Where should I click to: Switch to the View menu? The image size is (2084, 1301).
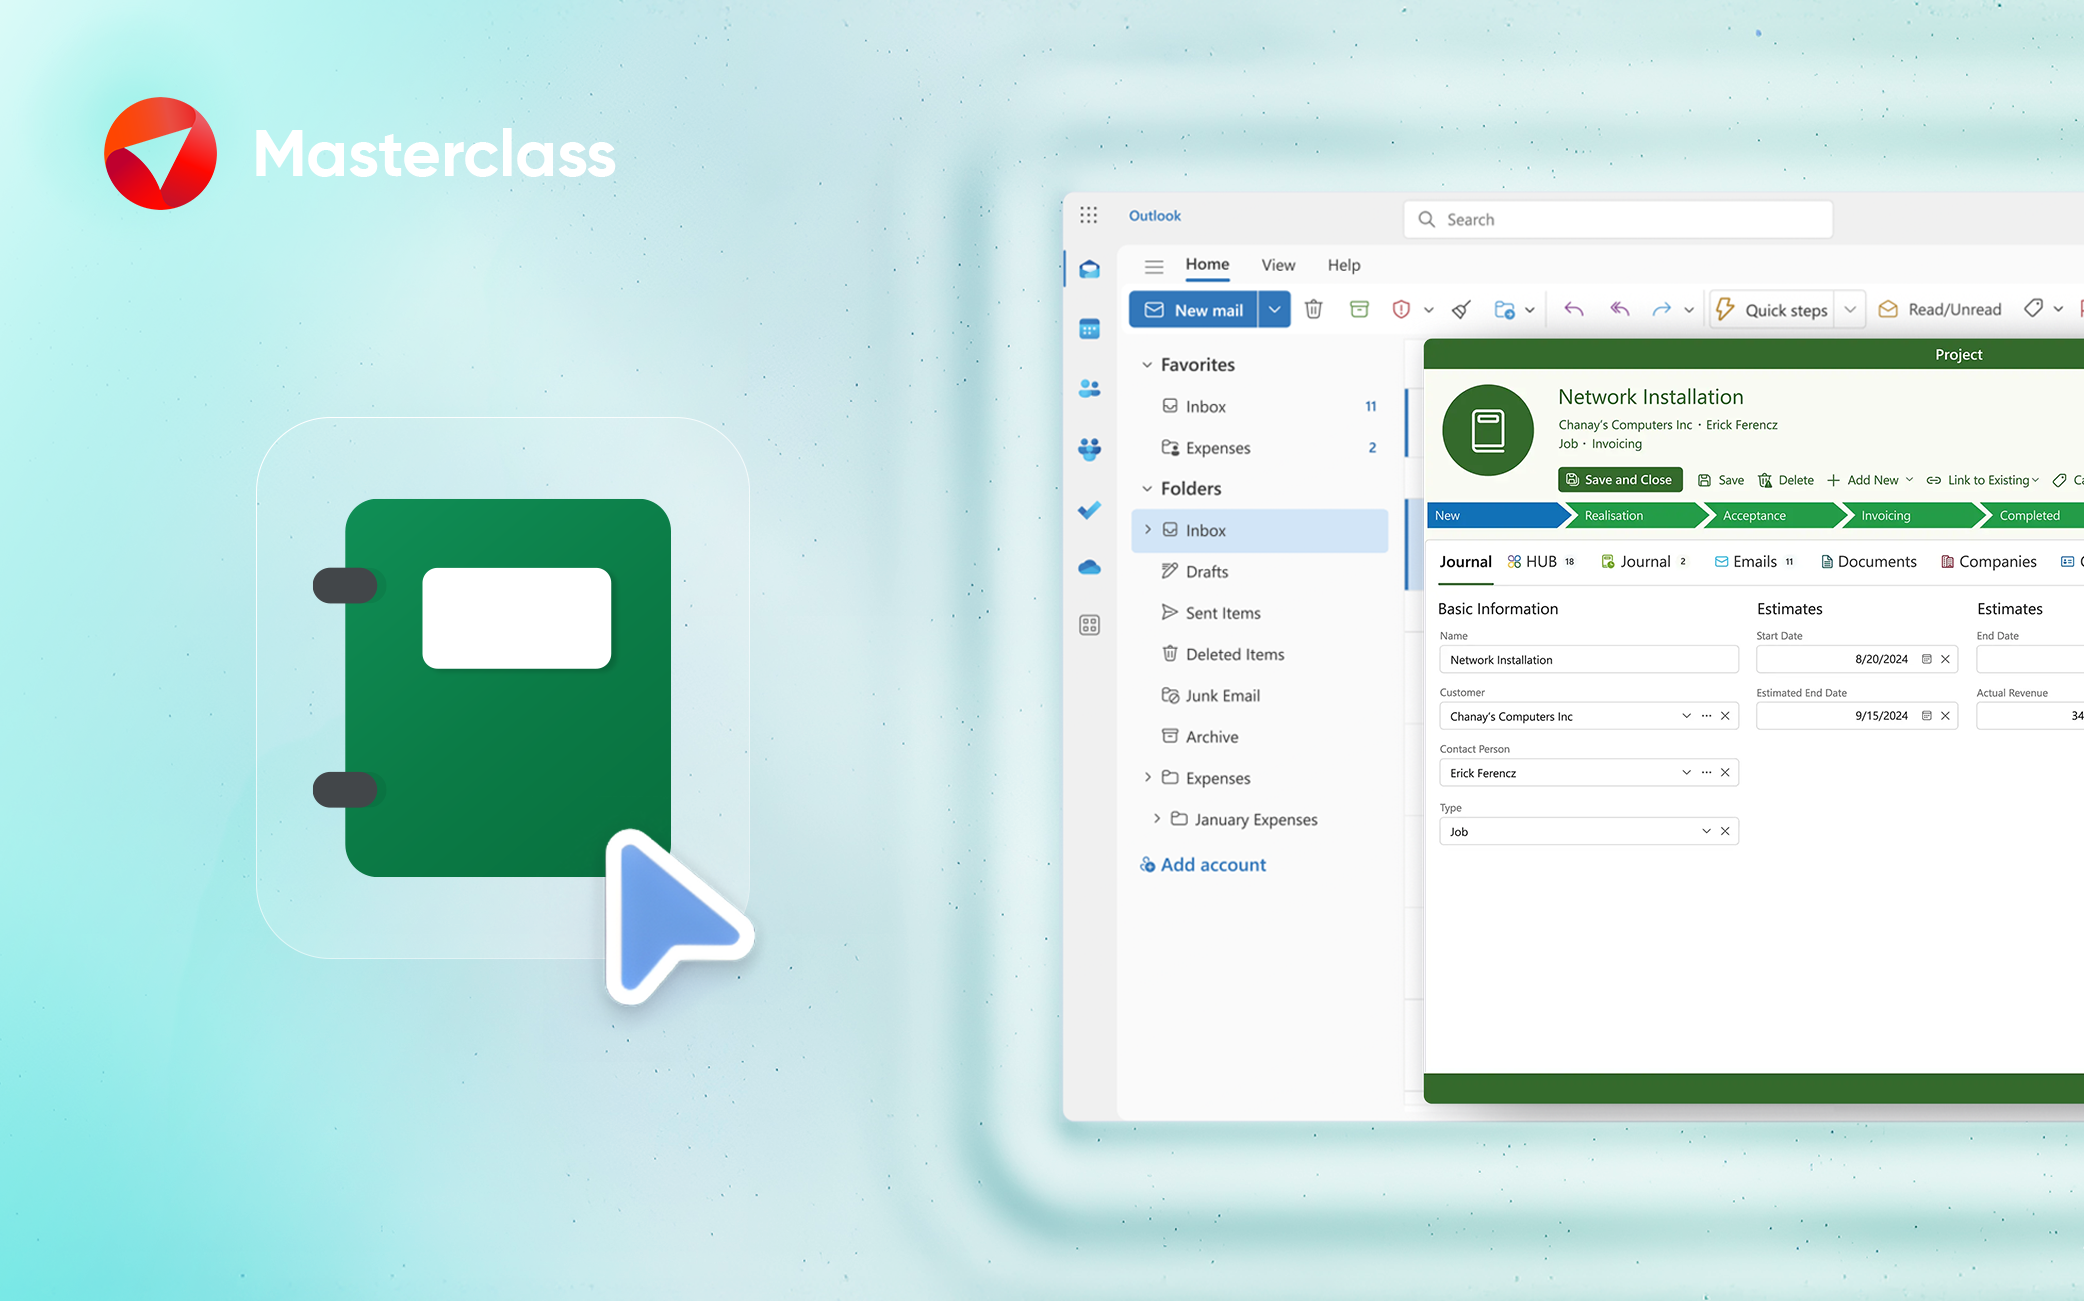point(1278,265)
